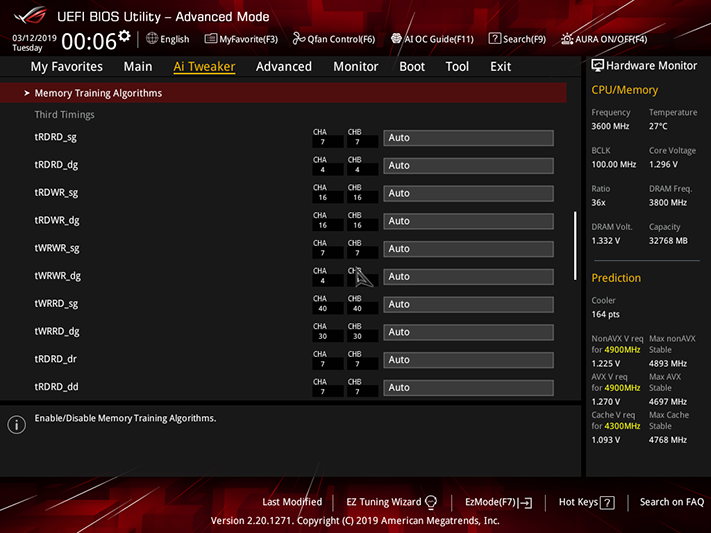Click the Capacity 32768 MB value

668,240
